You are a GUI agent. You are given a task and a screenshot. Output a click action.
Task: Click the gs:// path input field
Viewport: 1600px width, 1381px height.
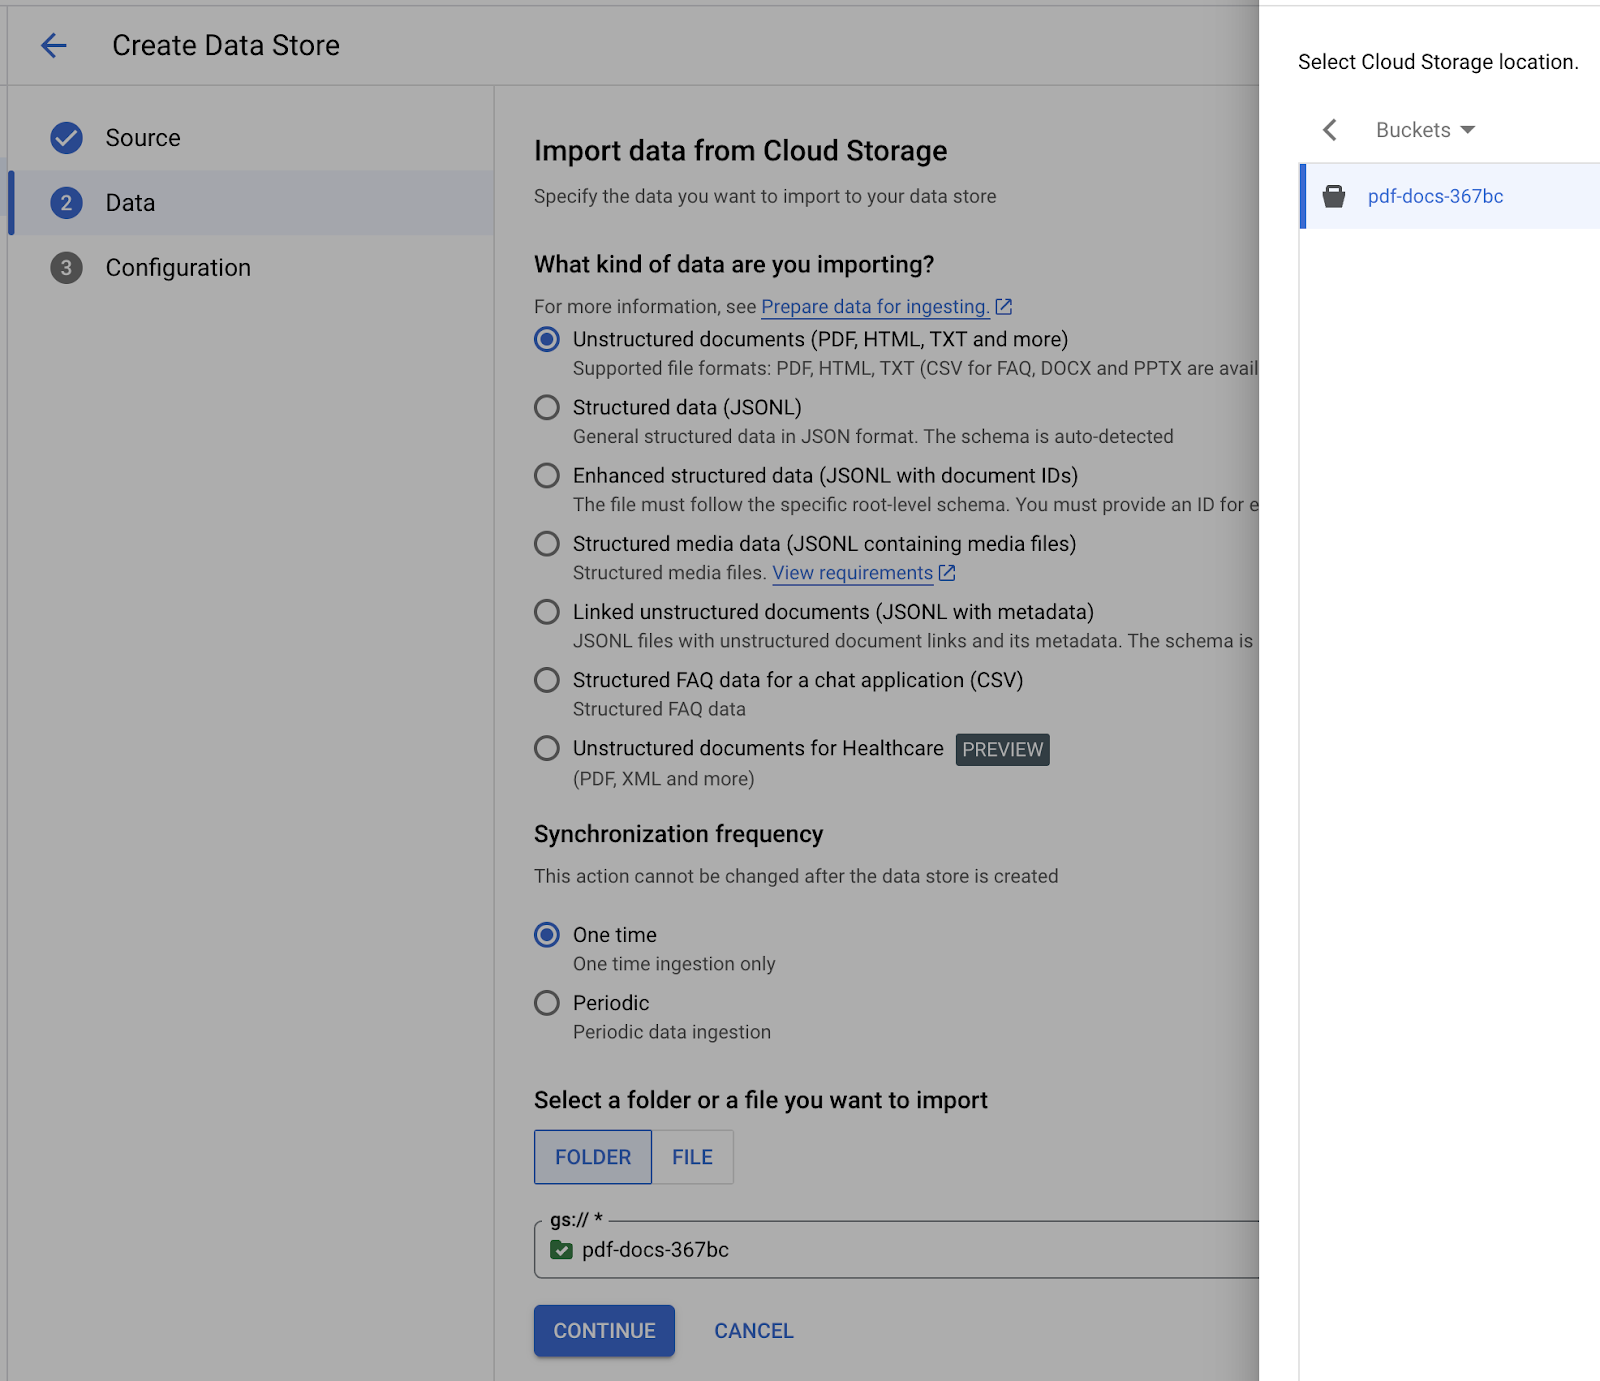[x=900, y=1250]
